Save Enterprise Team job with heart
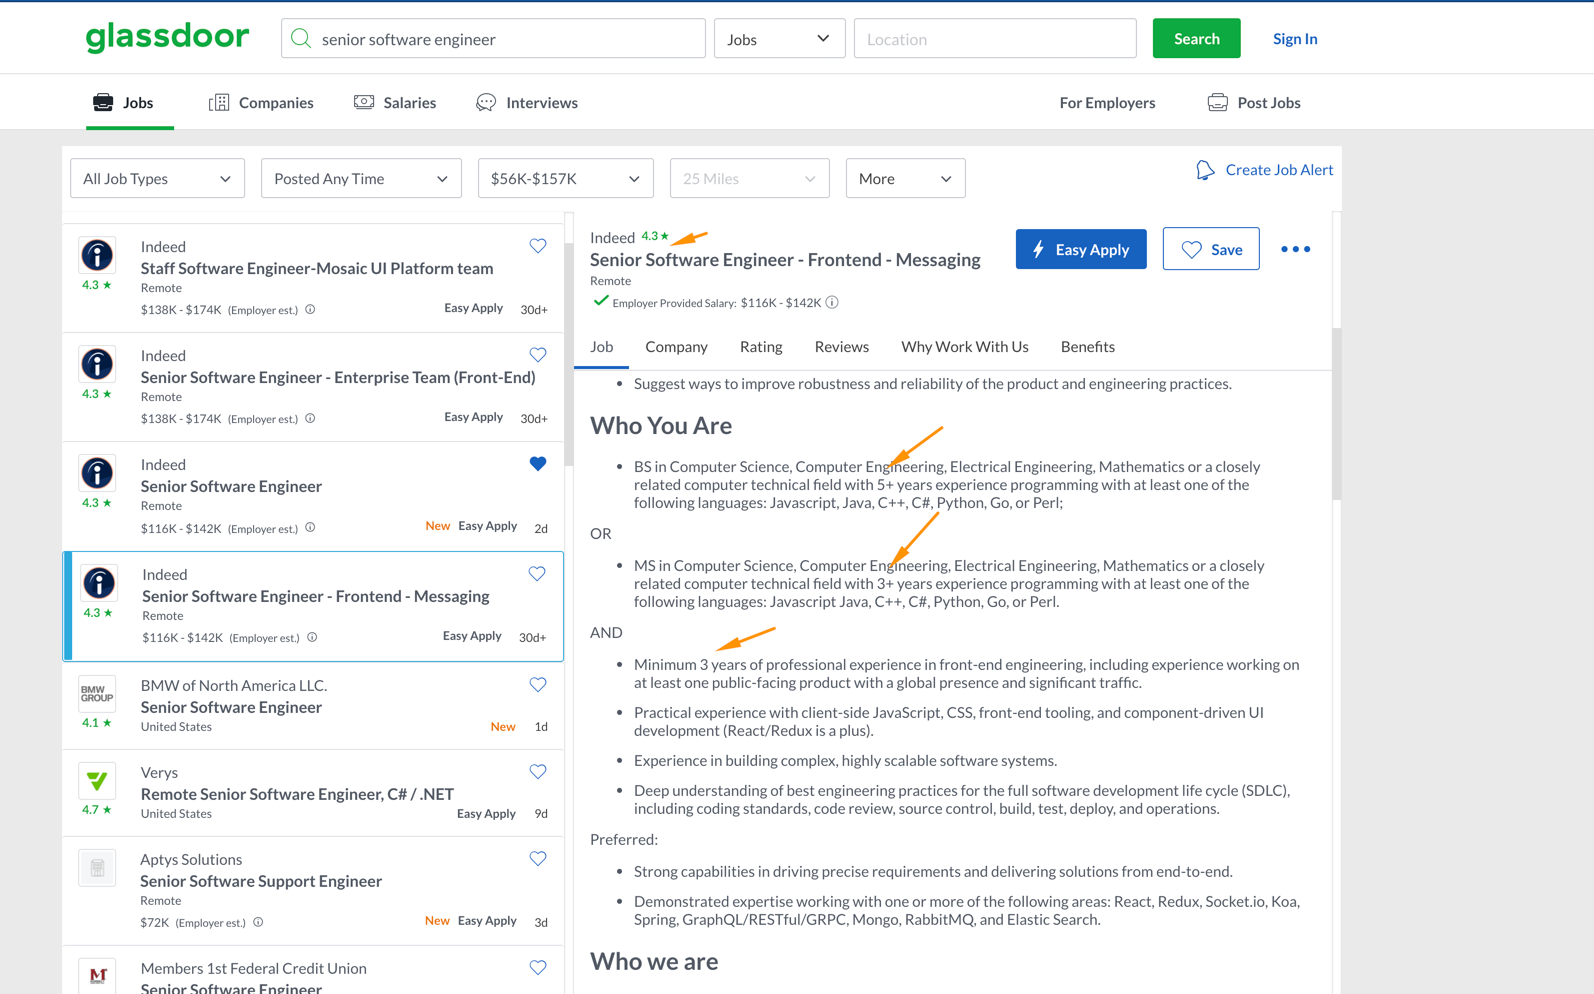The width and height of the screenshot is (1594, 994). coord(538,355)
